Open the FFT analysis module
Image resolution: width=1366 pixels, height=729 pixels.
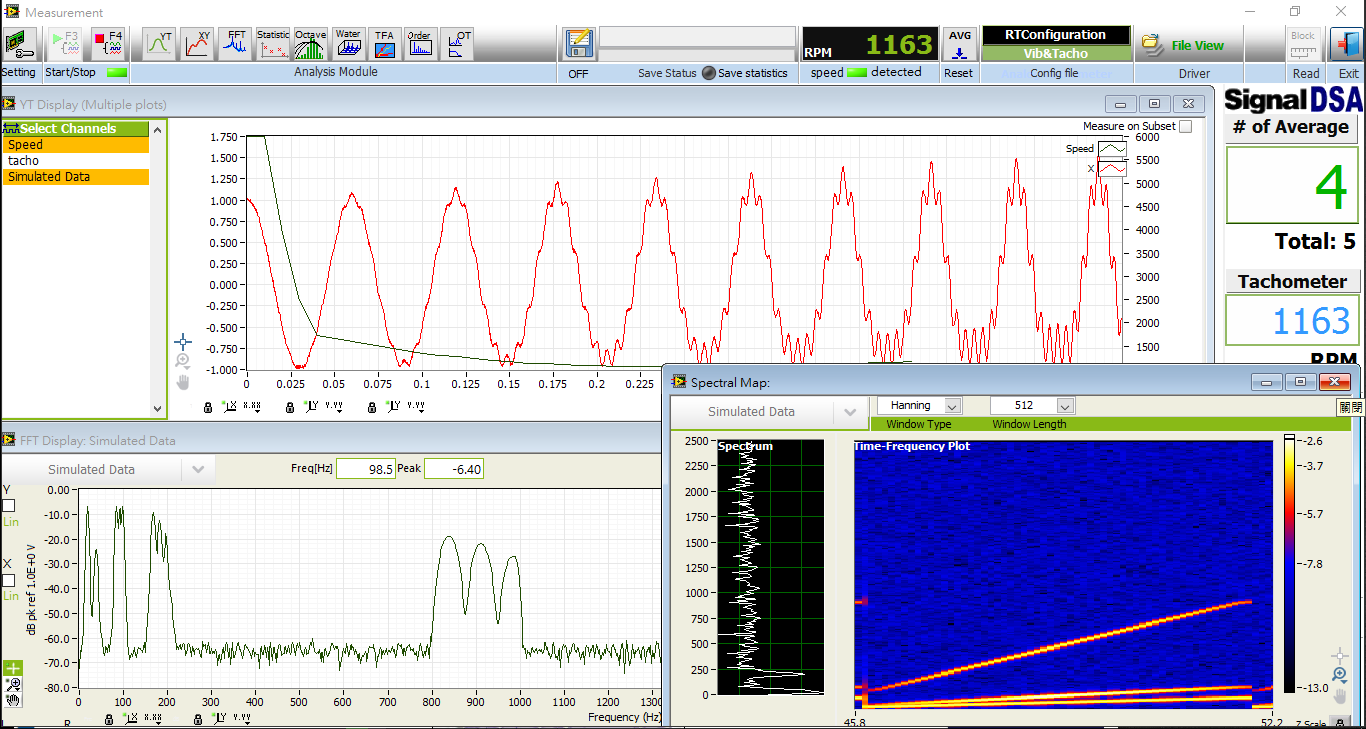pyautogui.click(x=235, y=44)
